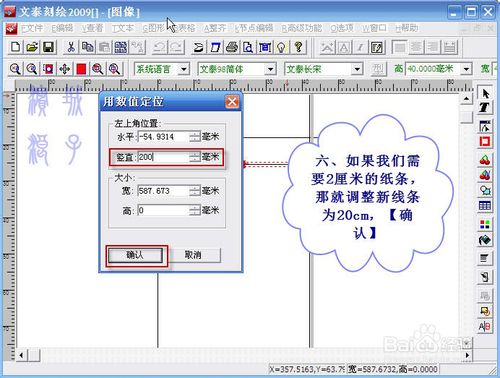Open the R高级功能 menu
This screenshot has width=500, height=378.
302,28
